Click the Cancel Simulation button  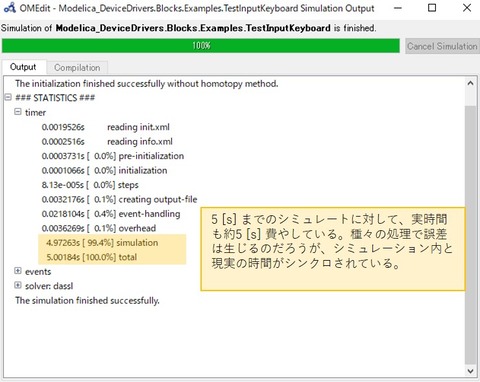pos(442,46)
